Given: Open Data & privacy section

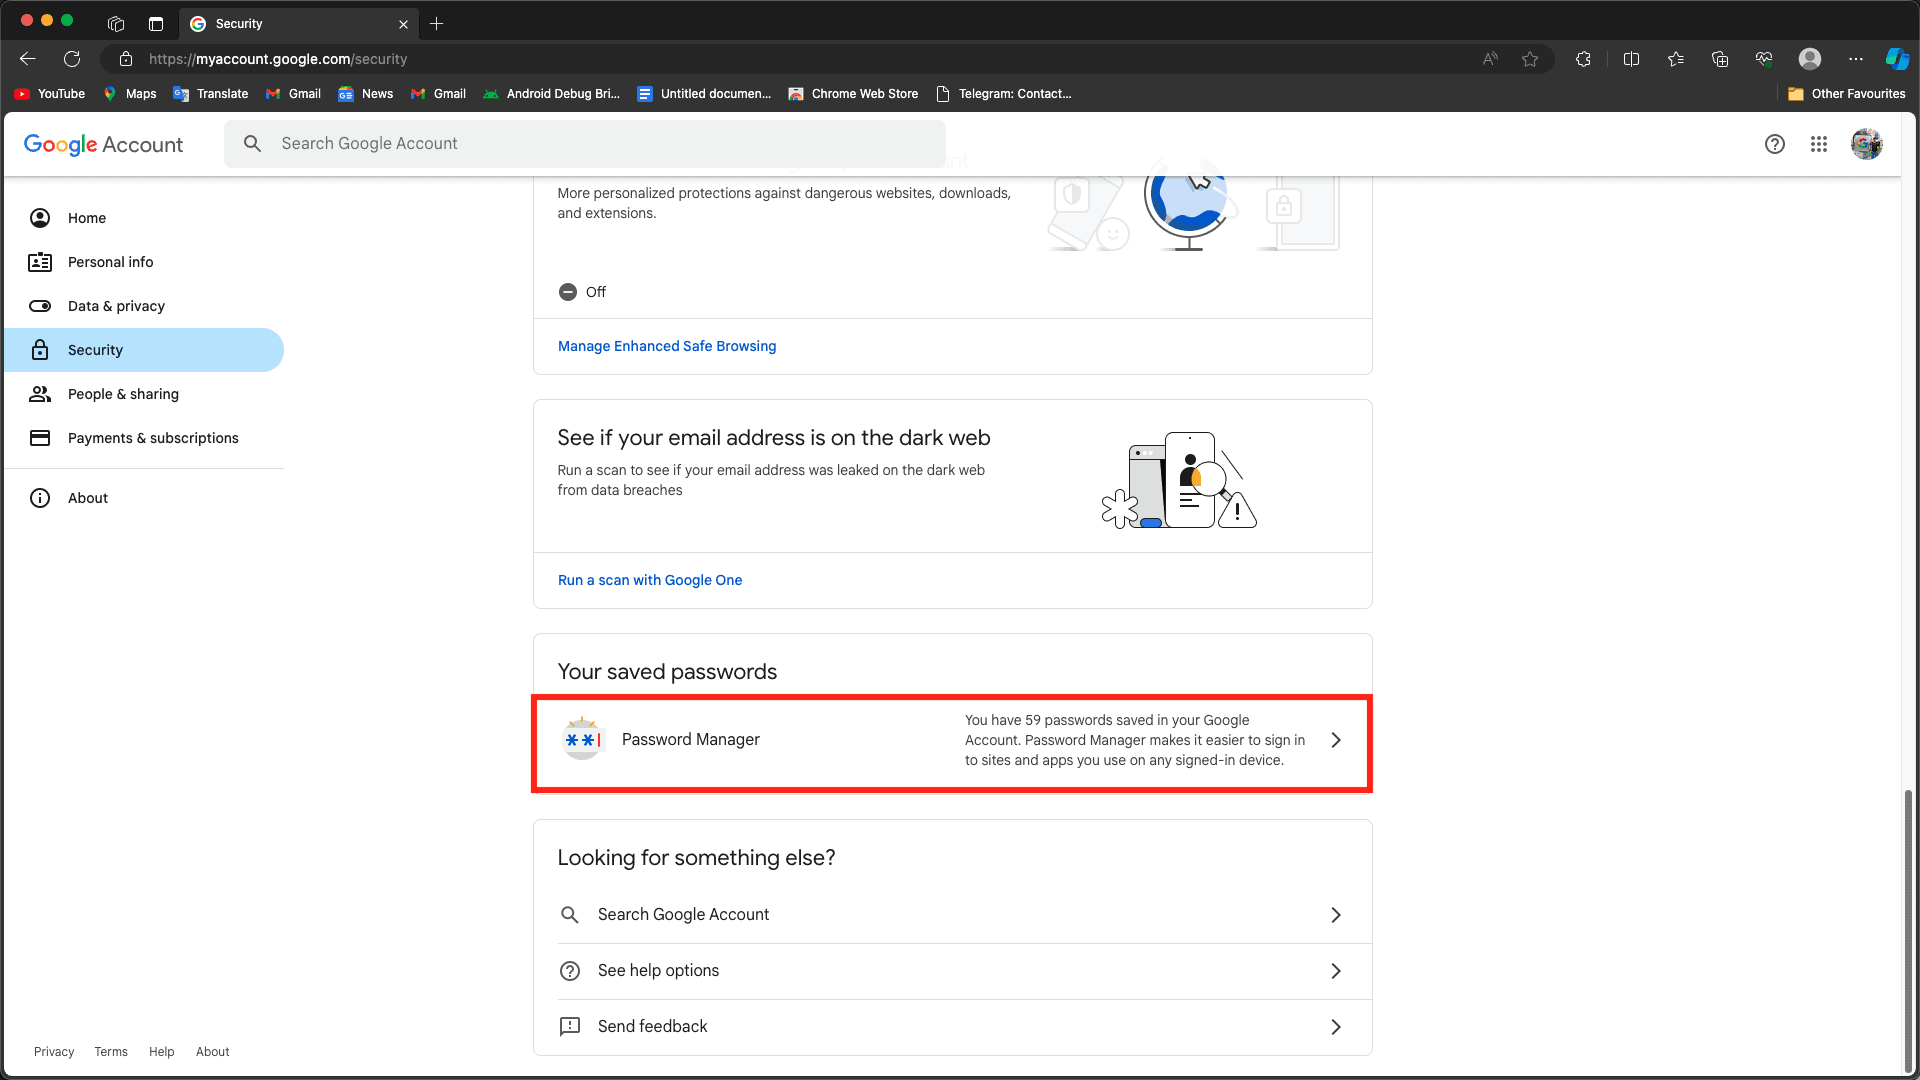Looking at the screenshot, I should click(x=116, y=306).
